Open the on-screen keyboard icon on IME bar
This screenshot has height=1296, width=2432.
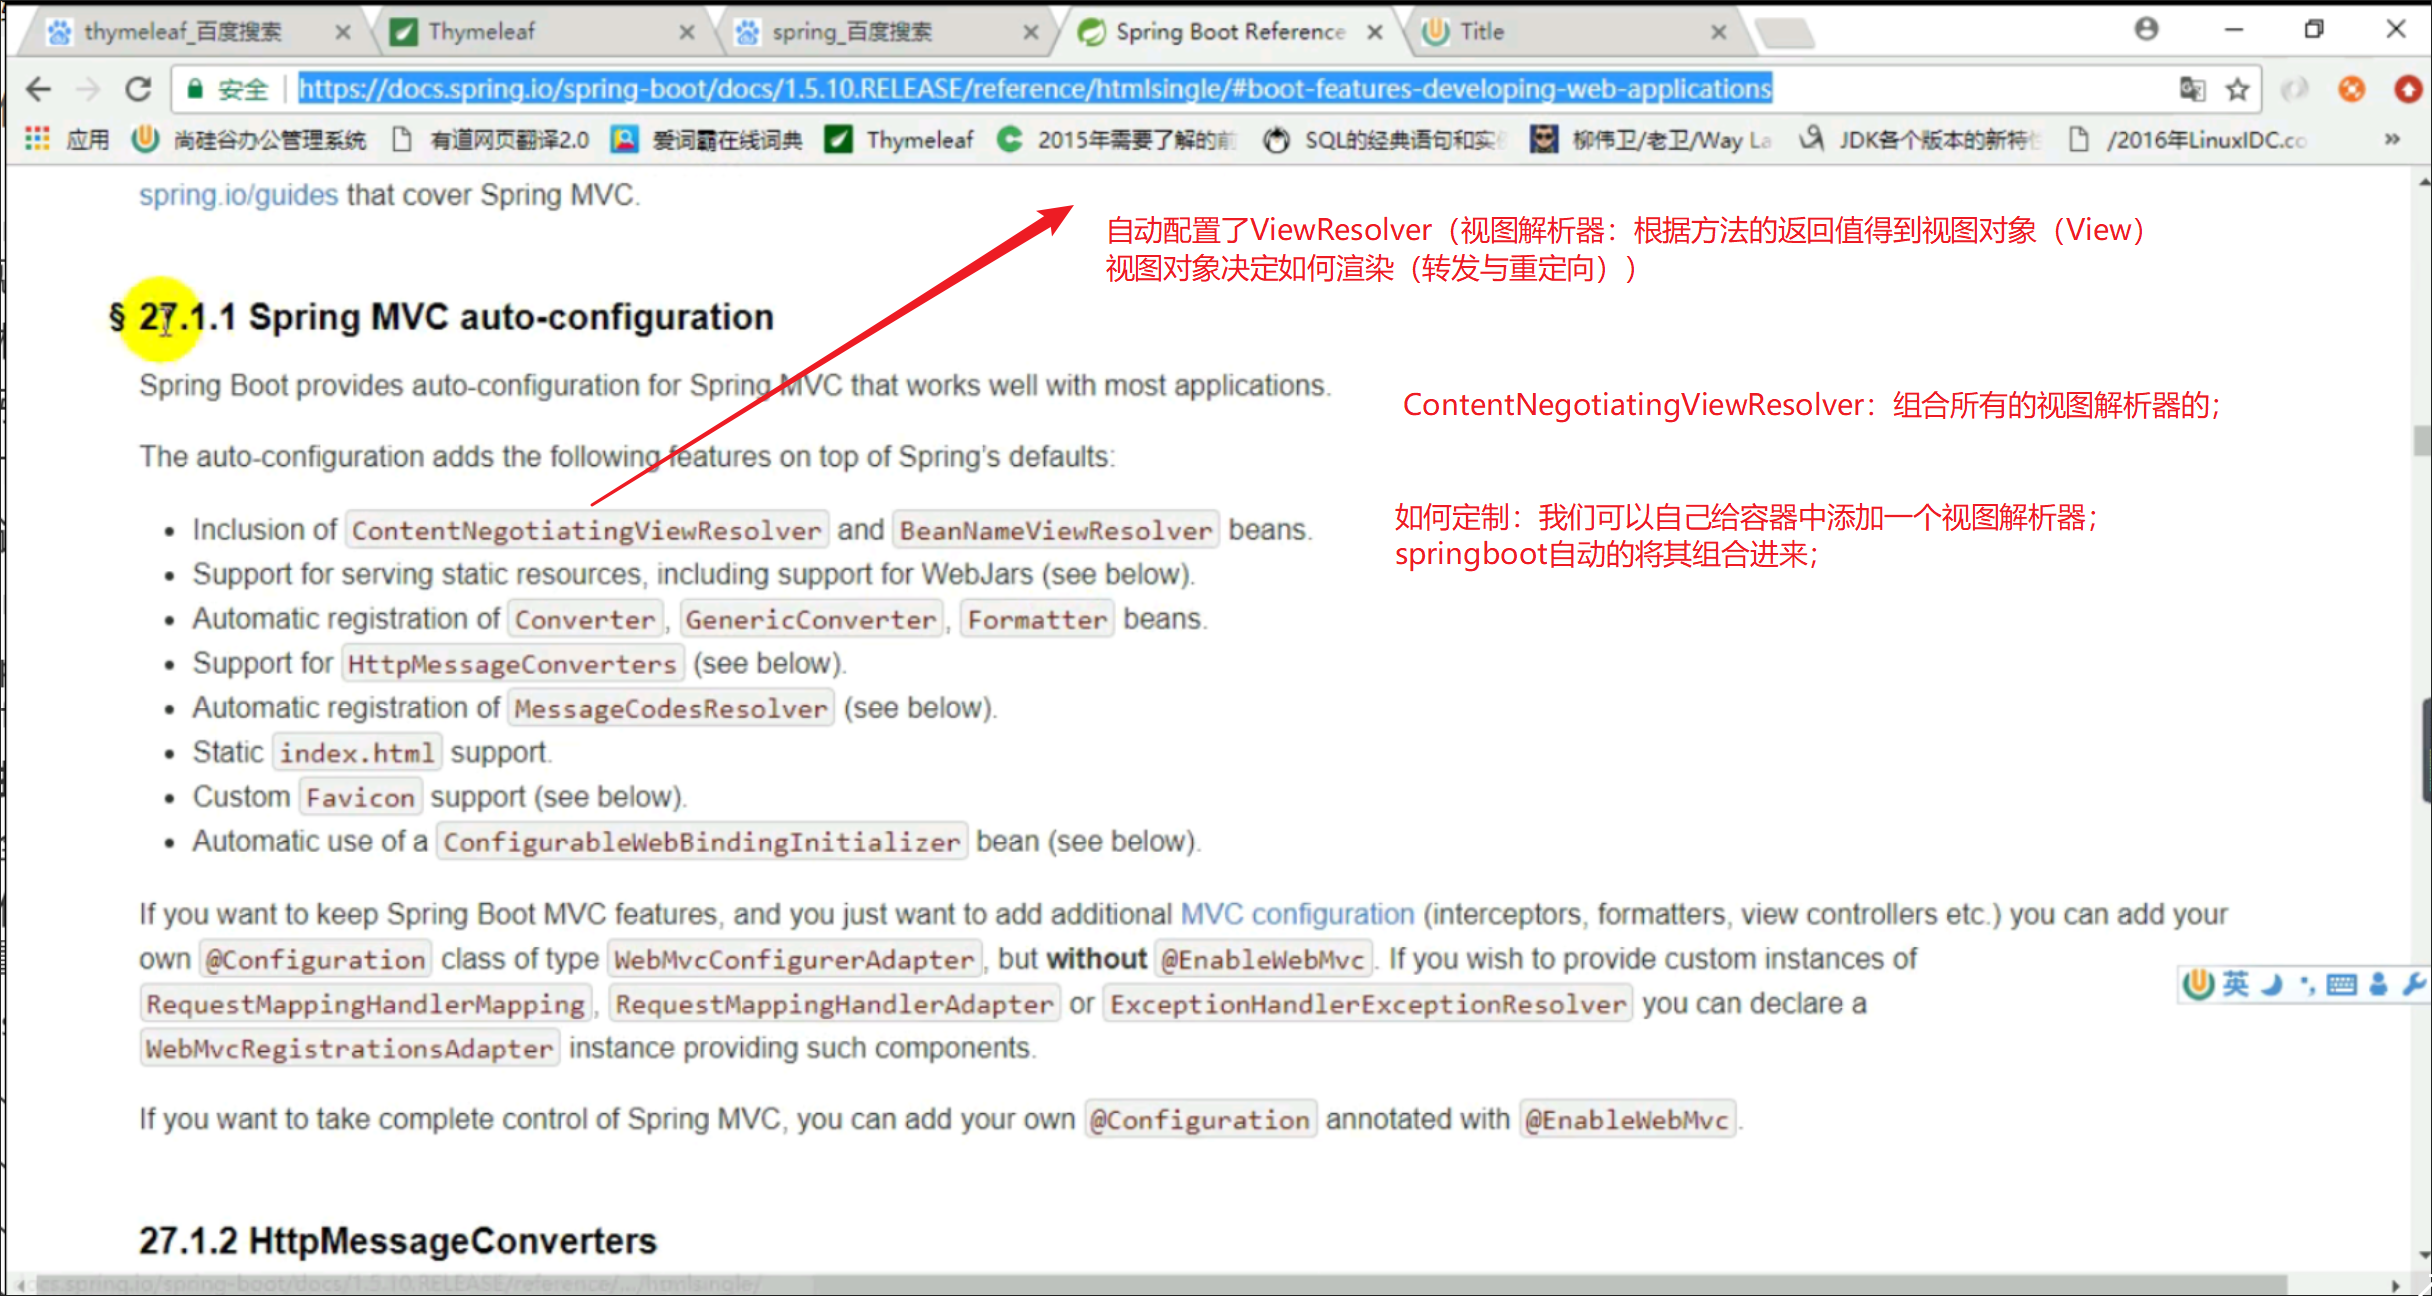pos(2340,985)
